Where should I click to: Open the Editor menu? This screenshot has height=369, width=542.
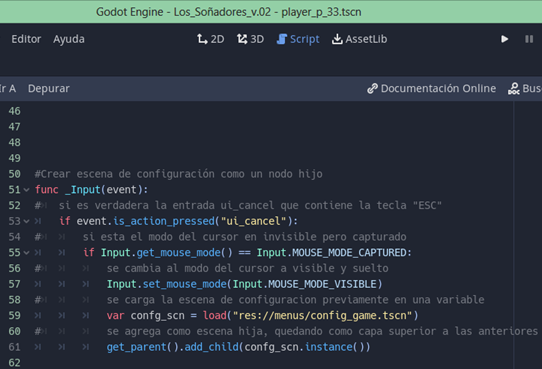[26, 39]
